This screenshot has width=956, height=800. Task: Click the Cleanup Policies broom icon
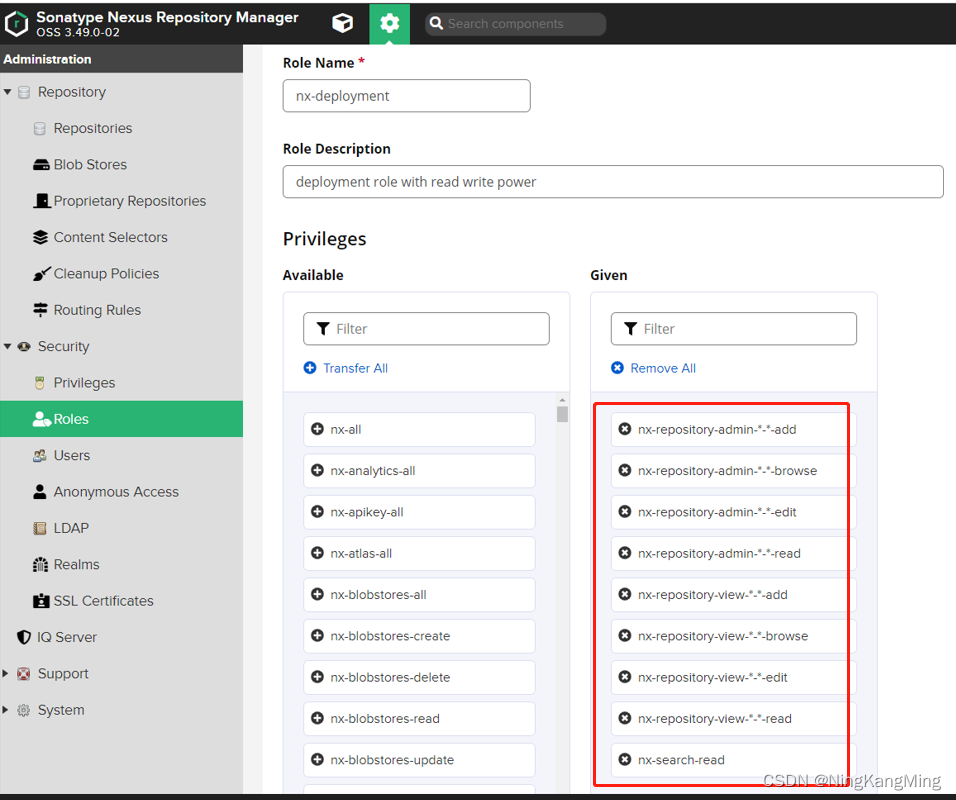pos(41,274)
